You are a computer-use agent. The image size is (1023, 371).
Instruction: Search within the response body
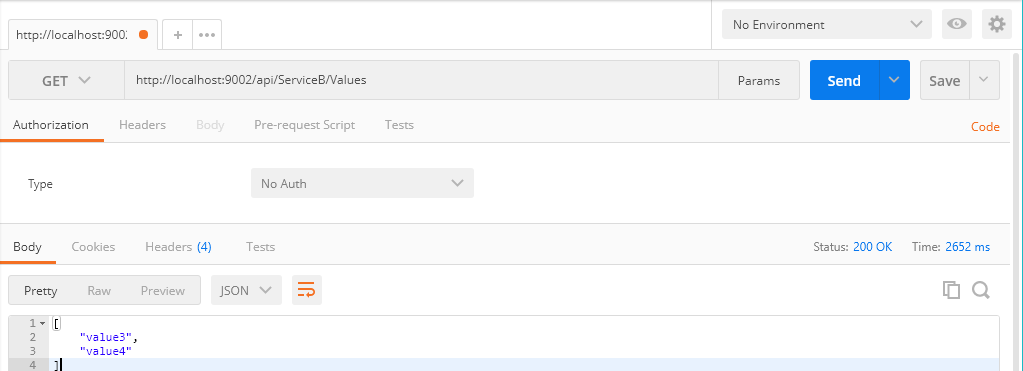[x=981, y=290]
